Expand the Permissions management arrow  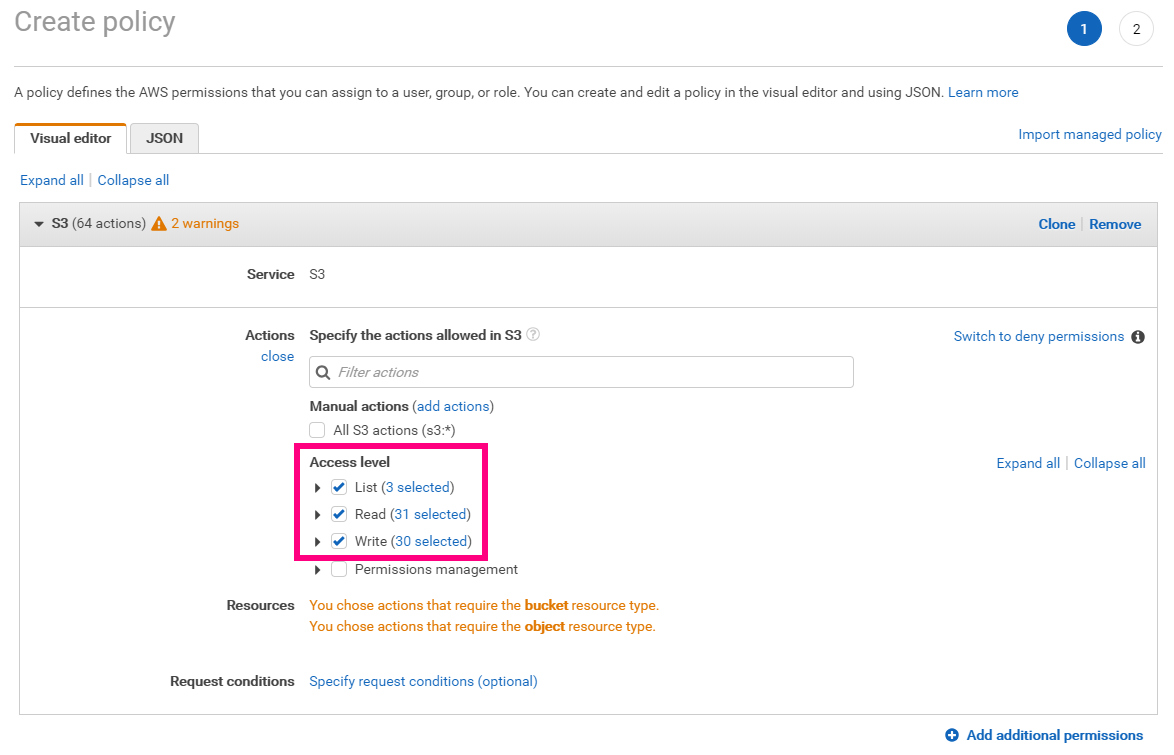317,570
